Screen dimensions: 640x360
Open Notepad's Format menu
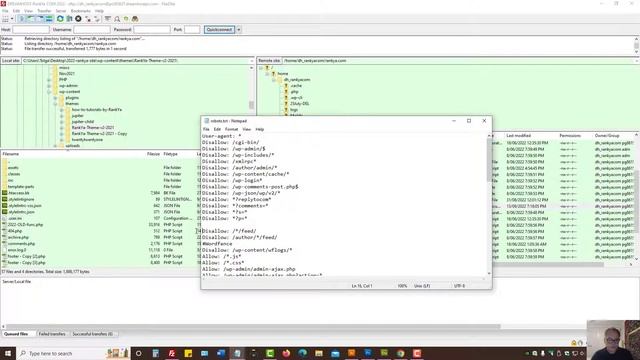(231, 129)
